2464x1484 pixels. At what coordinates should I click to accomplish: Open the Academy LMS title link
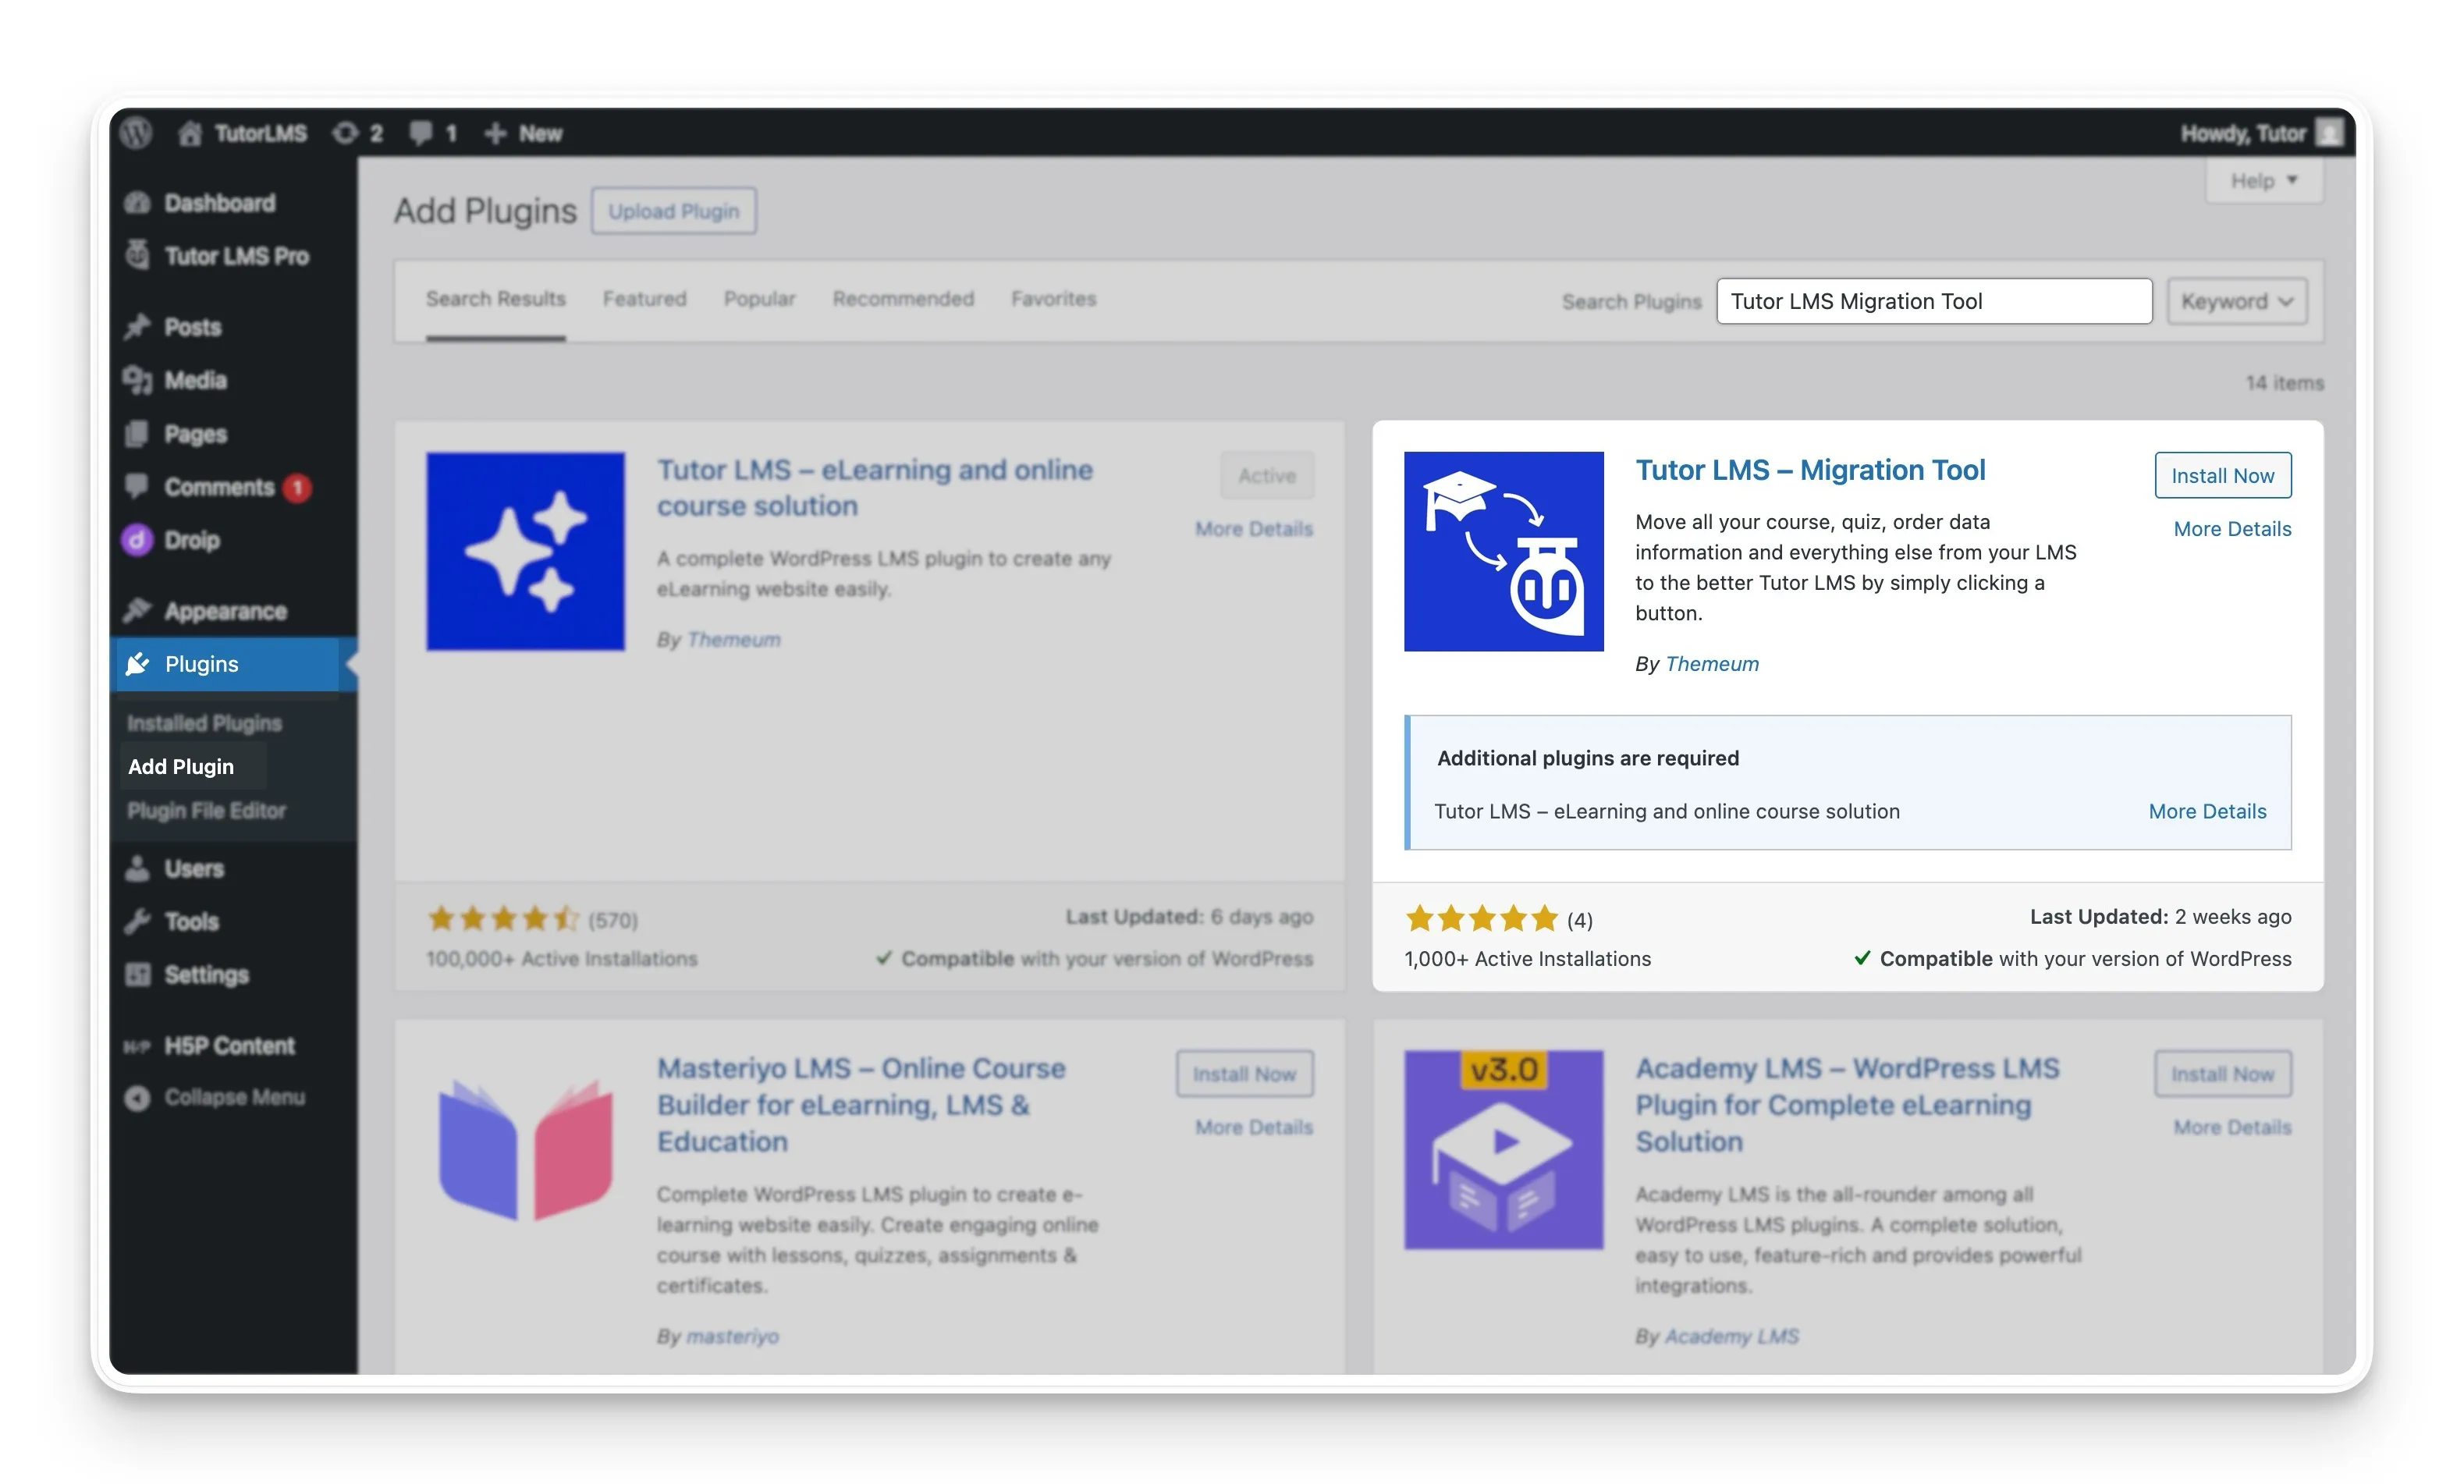[1847, 1105]
